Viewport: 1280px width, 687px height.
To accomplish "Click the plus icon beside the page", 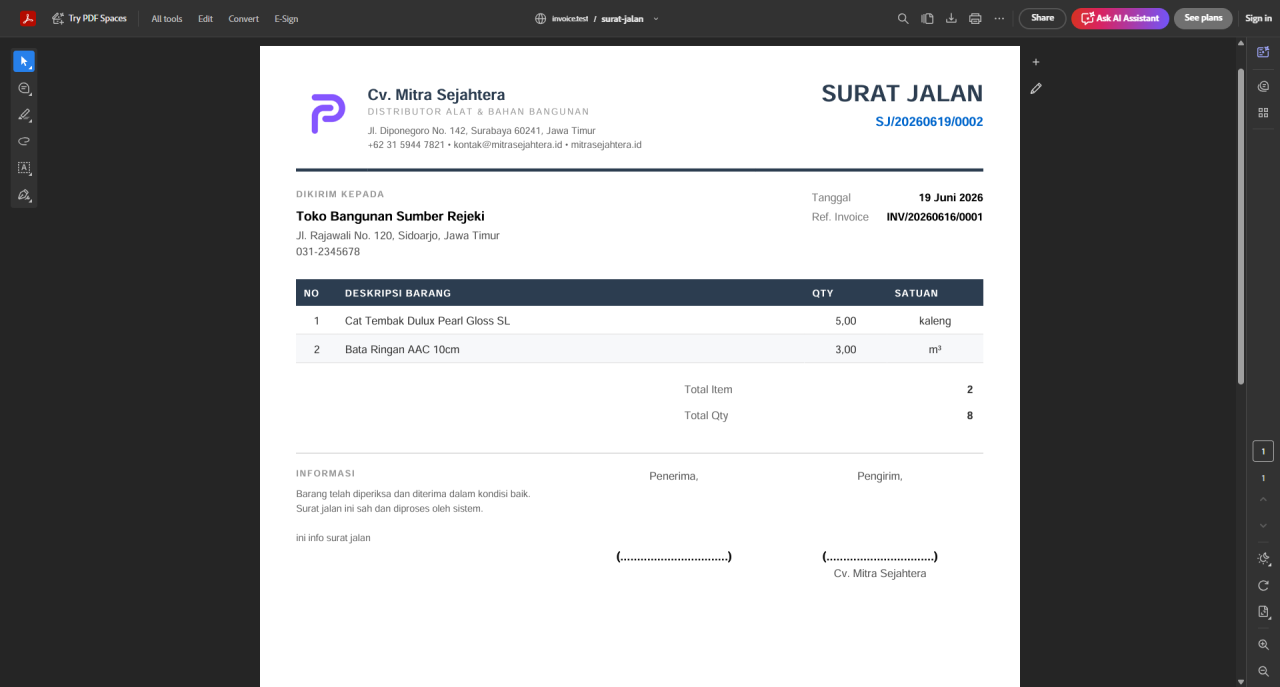I will click(x=1036, y=62).
